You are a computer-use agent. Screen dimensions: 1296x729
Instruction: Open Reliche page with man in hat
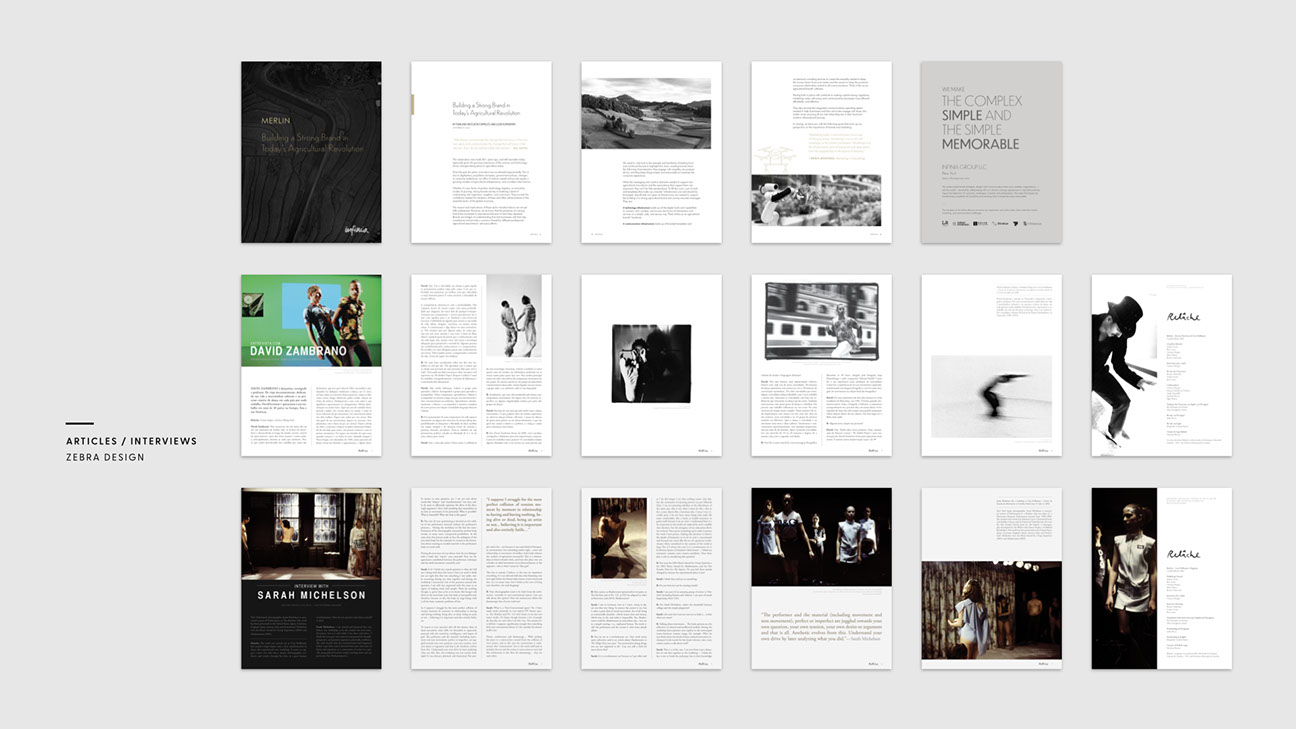1161,366
